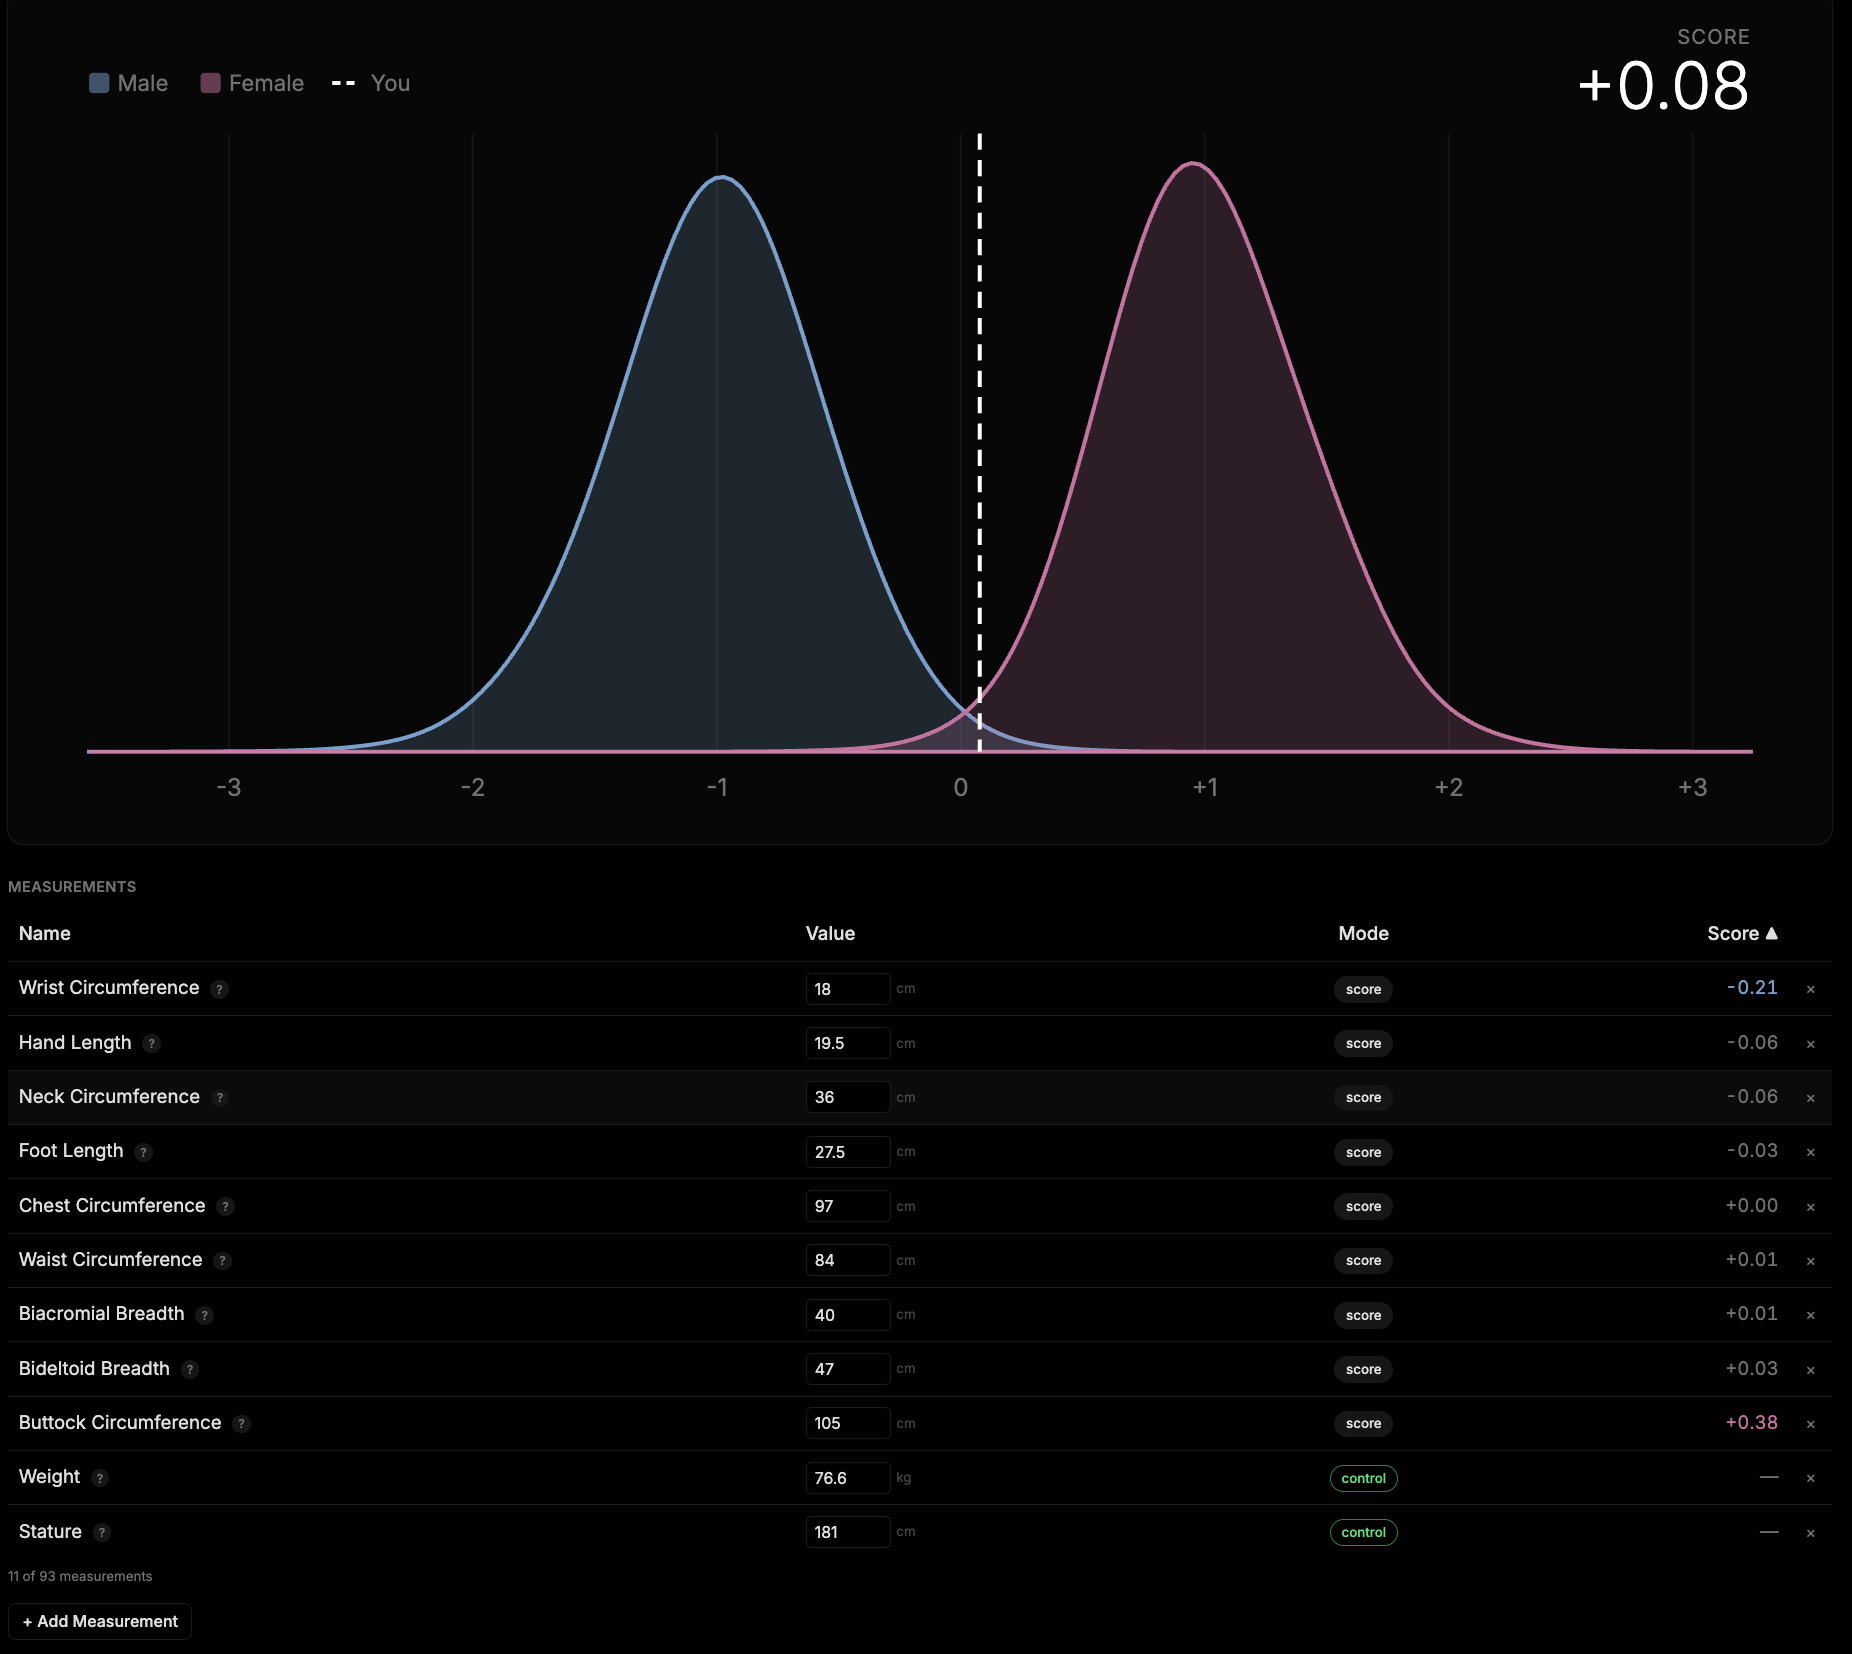Remove the Weight measurement
The width and height of the screenshot is (1852, 1654).
pyautogui.click(x=1810, y=1478)
